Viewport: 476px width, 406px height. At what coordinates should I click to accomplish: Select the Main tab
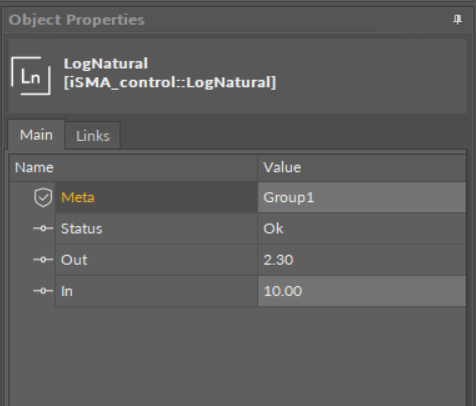tap(36, 135)
